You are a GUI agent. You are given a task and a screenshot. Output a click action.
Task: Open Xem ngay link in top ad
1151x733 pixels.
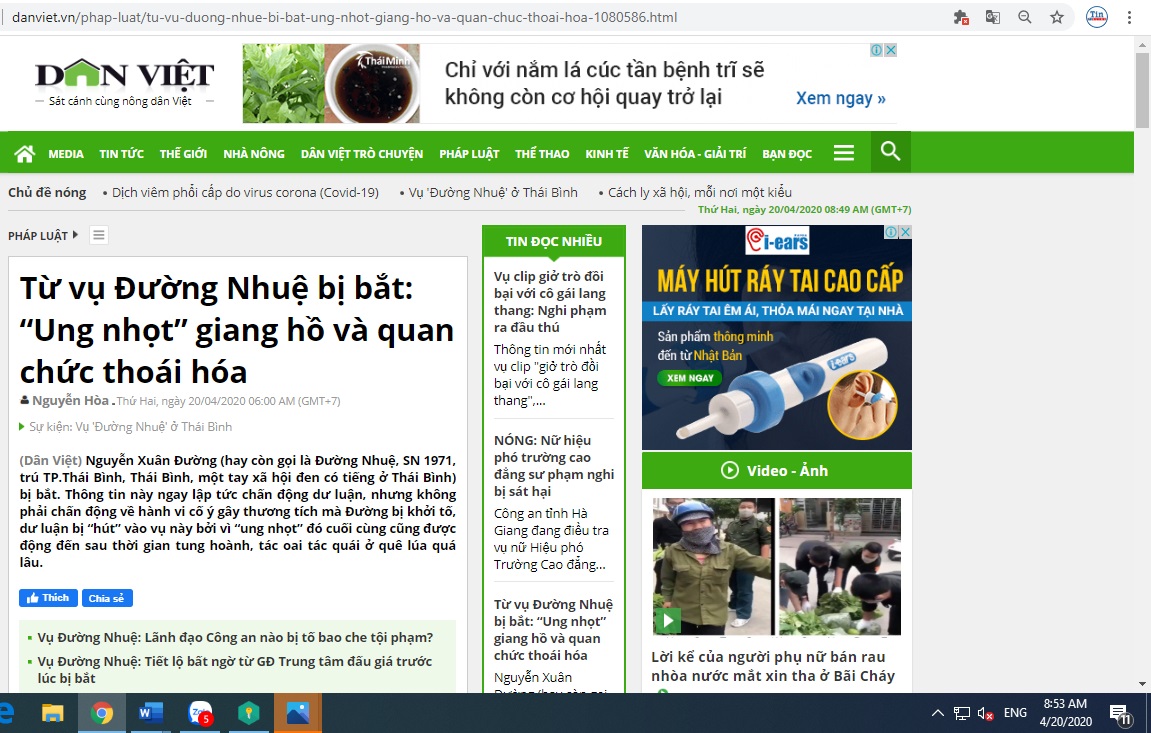[841, 98]
